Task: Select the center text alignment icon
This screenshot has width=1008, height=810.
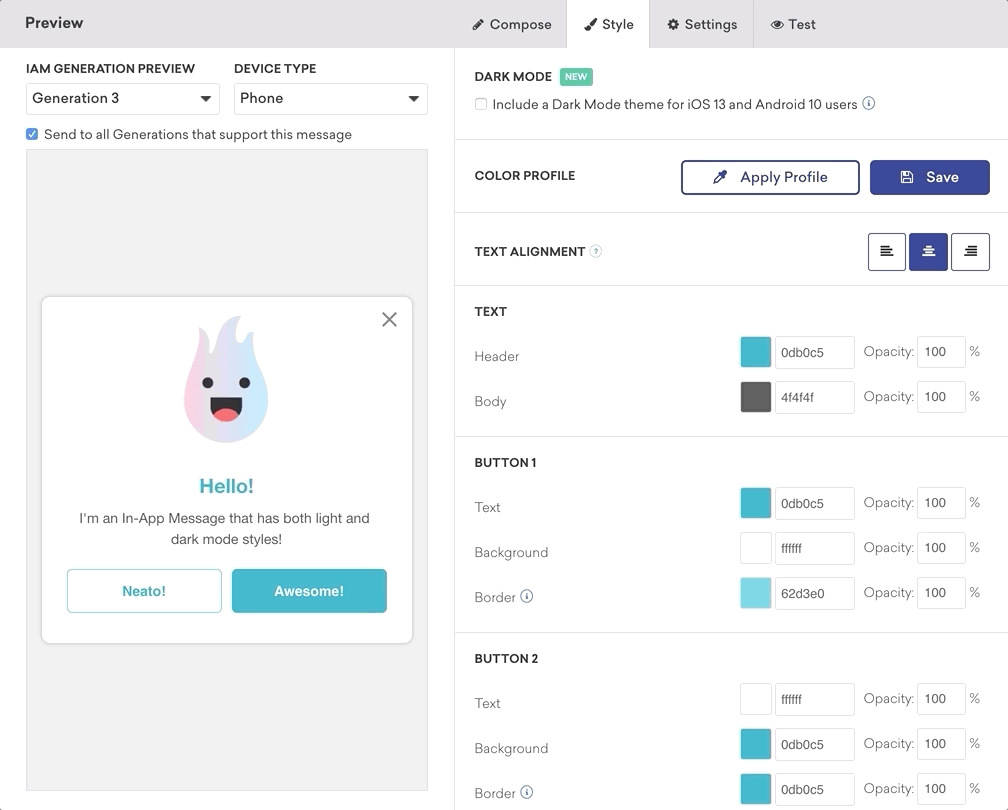Action: tap(928, 252)
